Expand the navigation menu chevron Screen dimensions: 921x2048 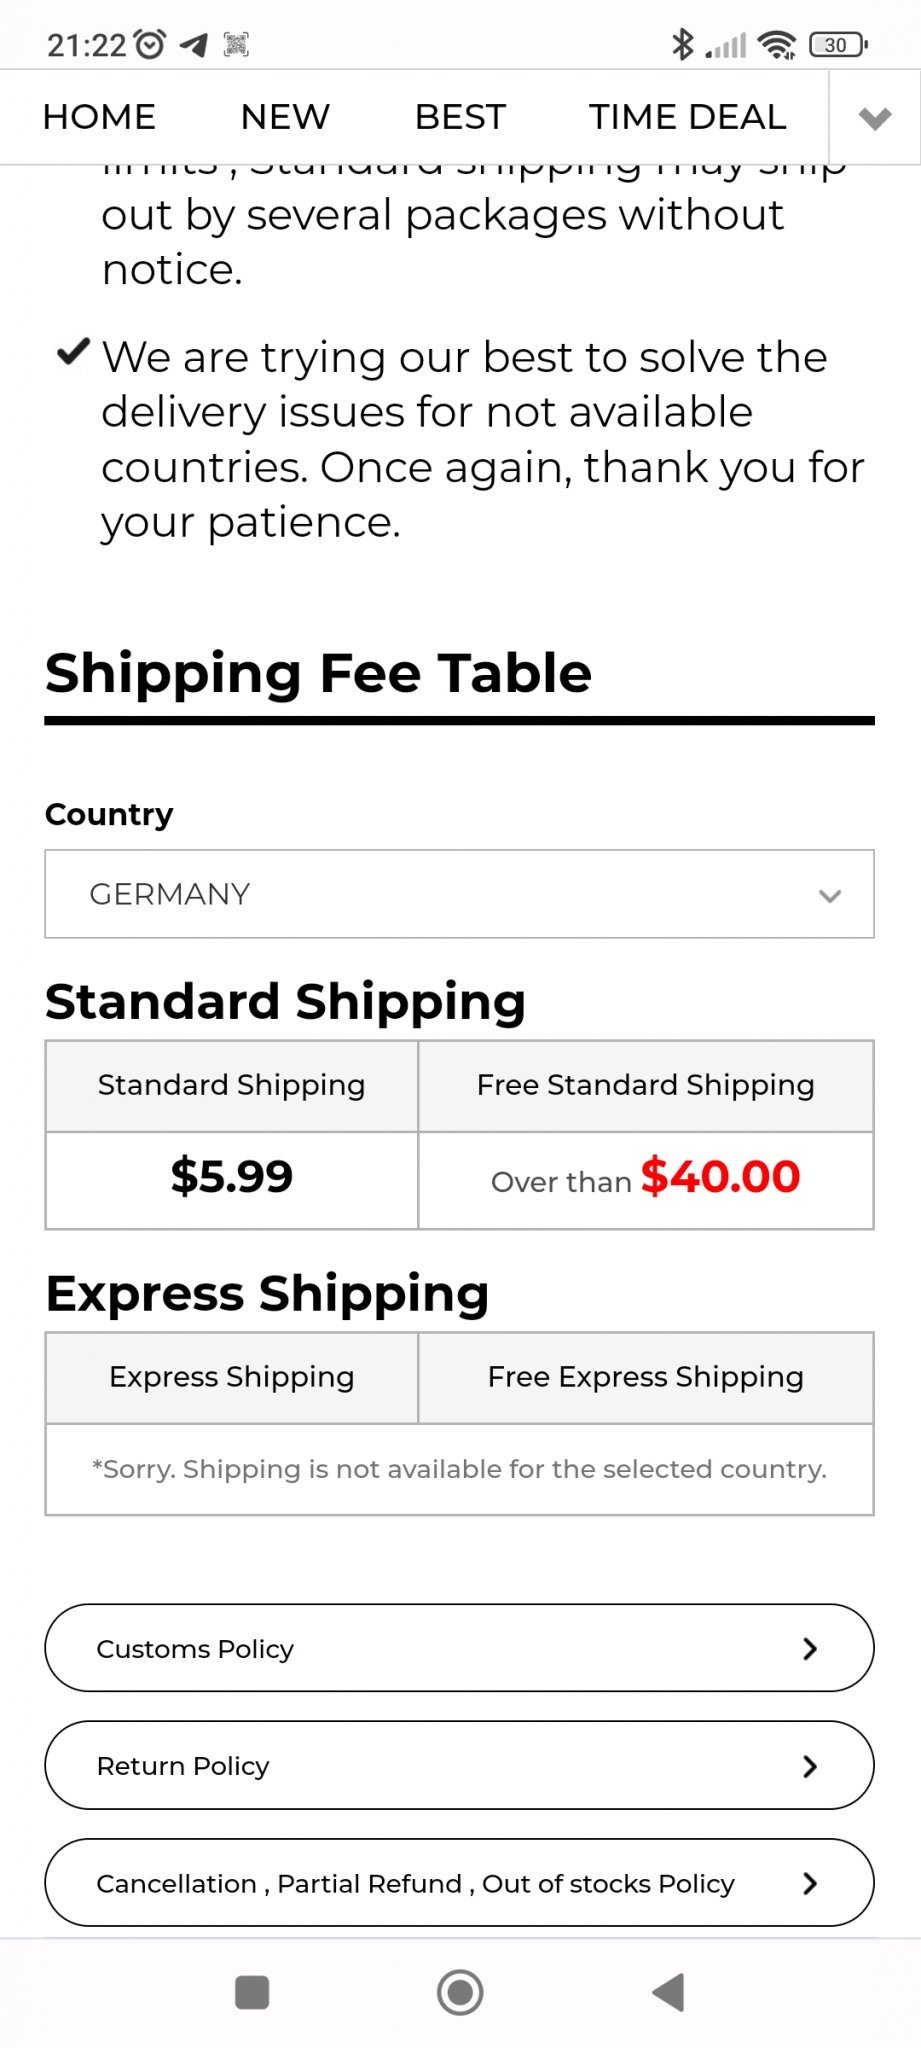875,118
